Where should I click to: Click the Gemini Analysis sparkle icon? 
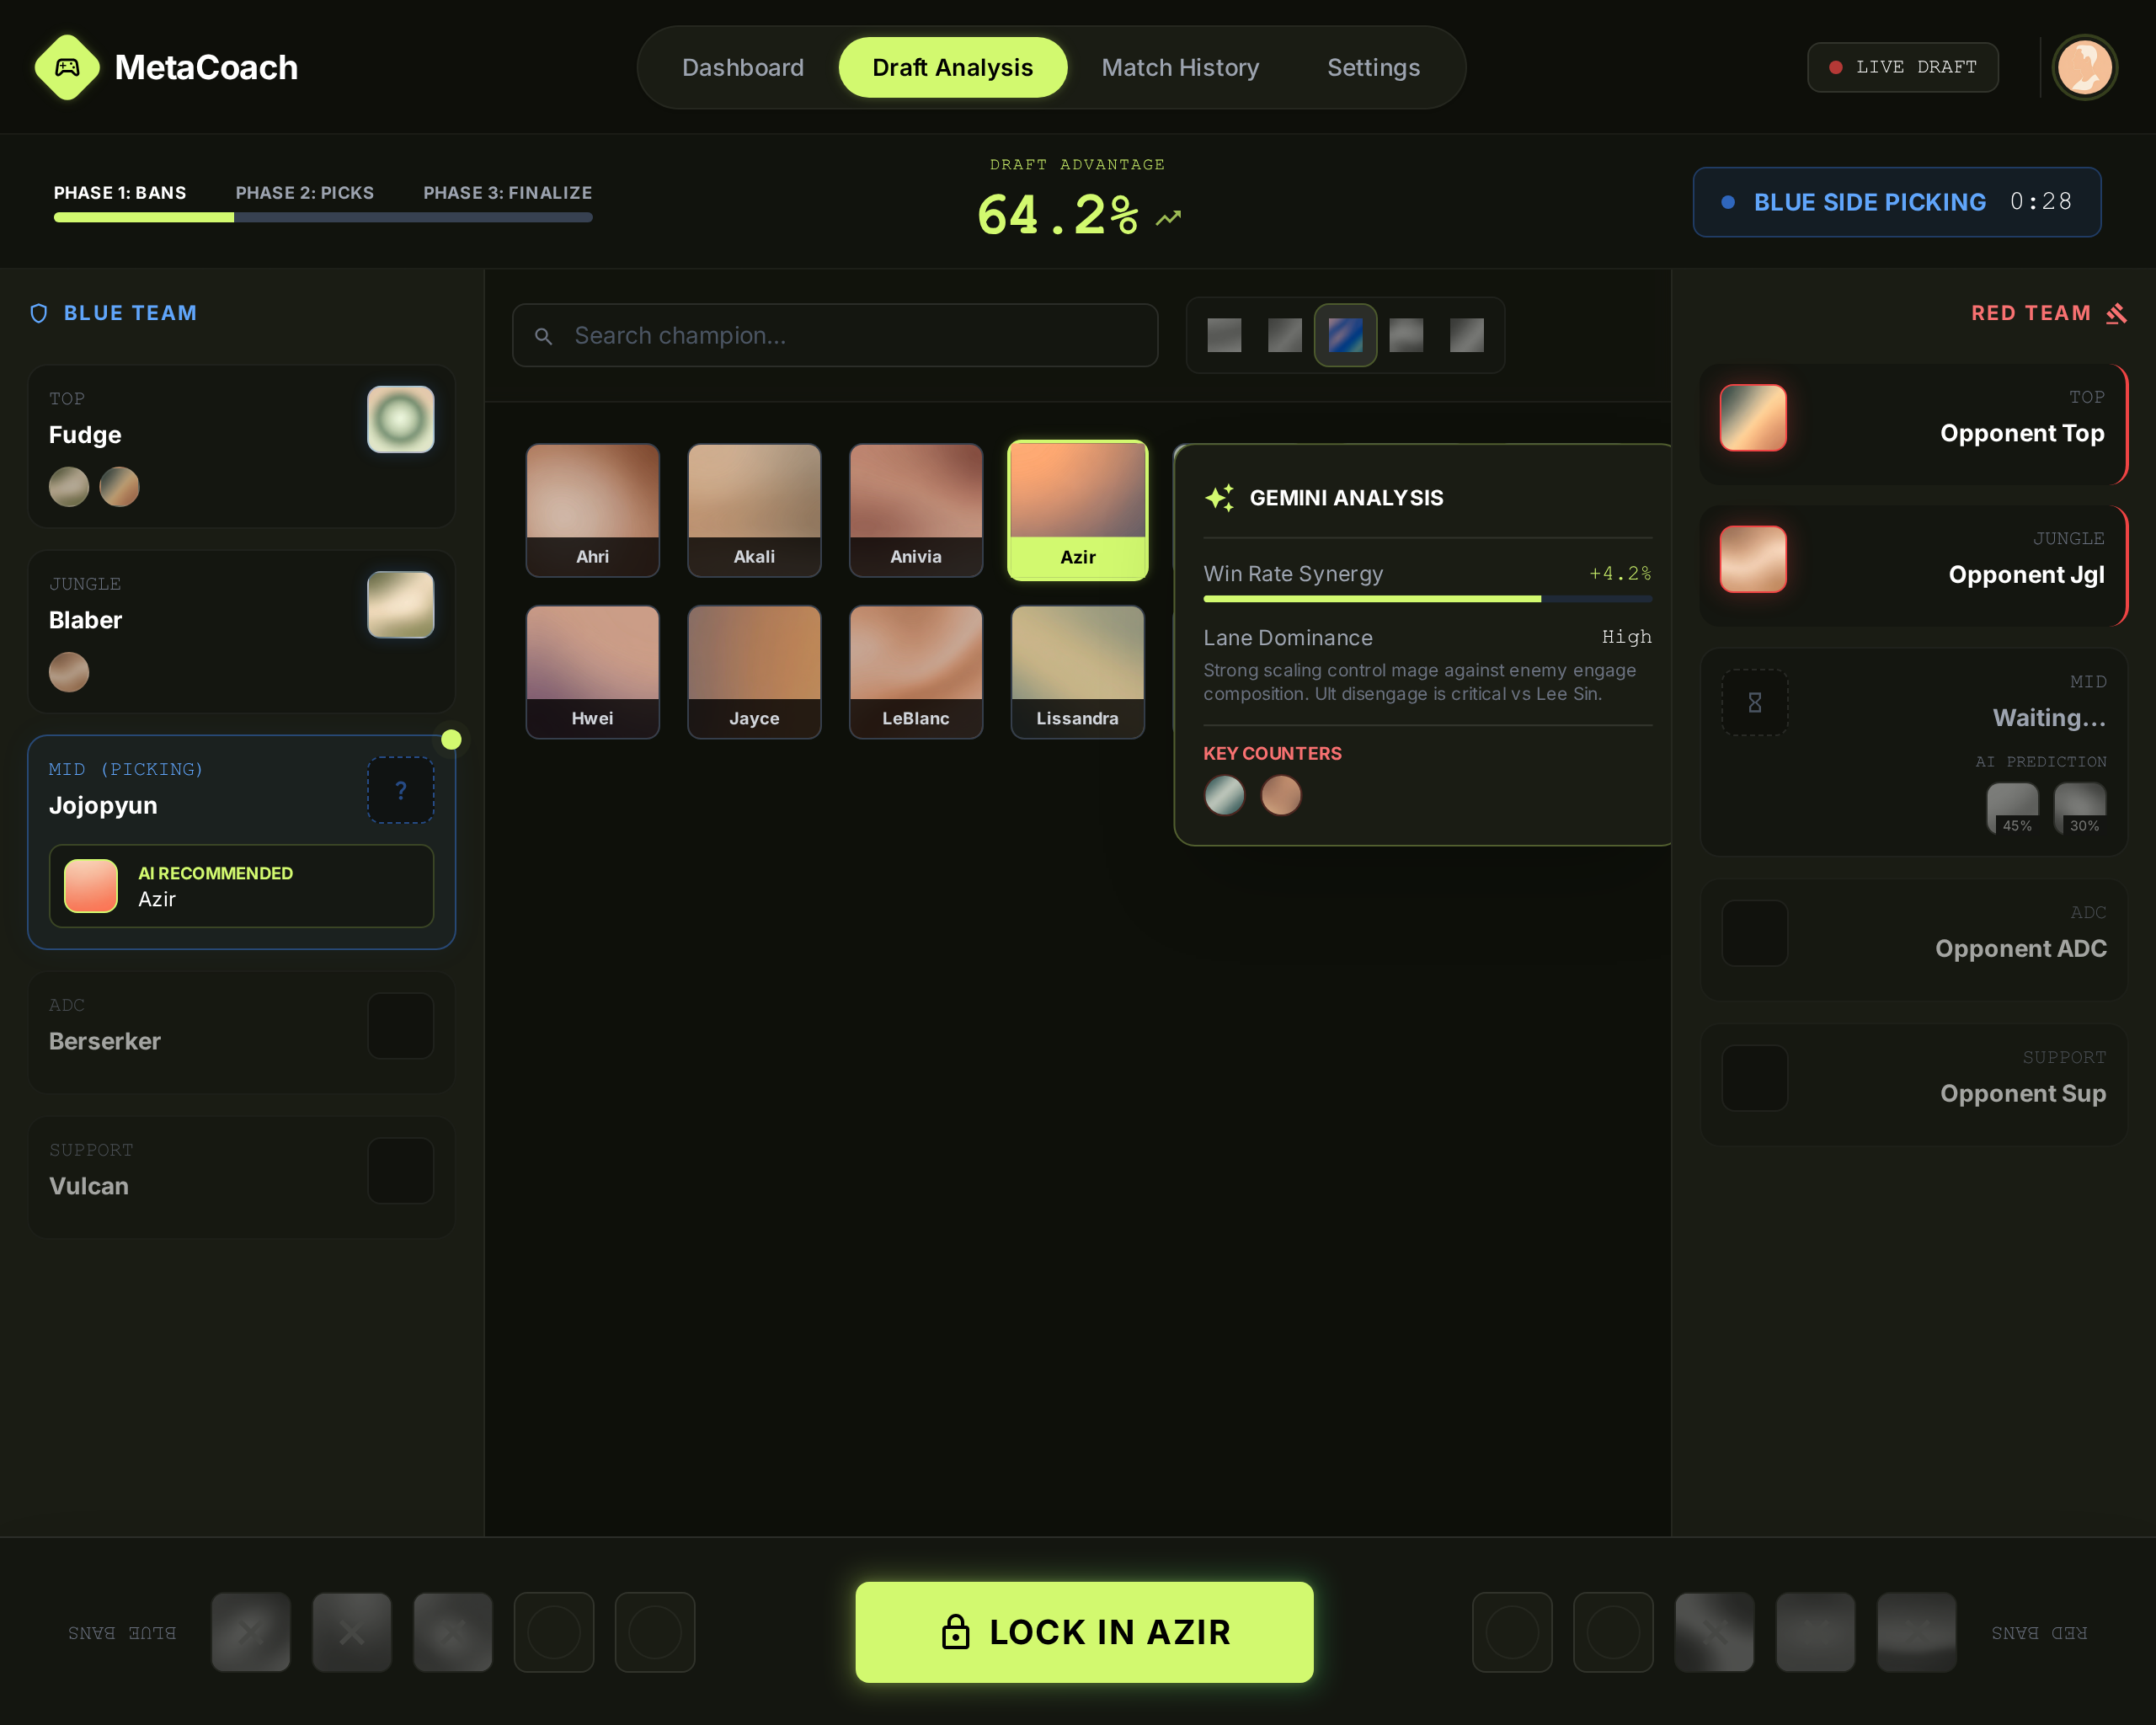(x=1219, y=498)
